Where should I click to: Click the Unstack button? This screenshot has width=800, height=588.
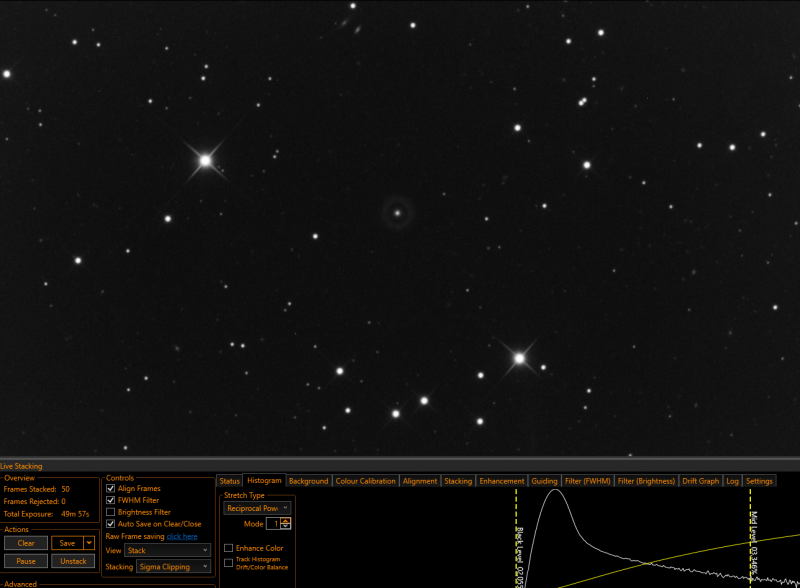tap(73, 561)
